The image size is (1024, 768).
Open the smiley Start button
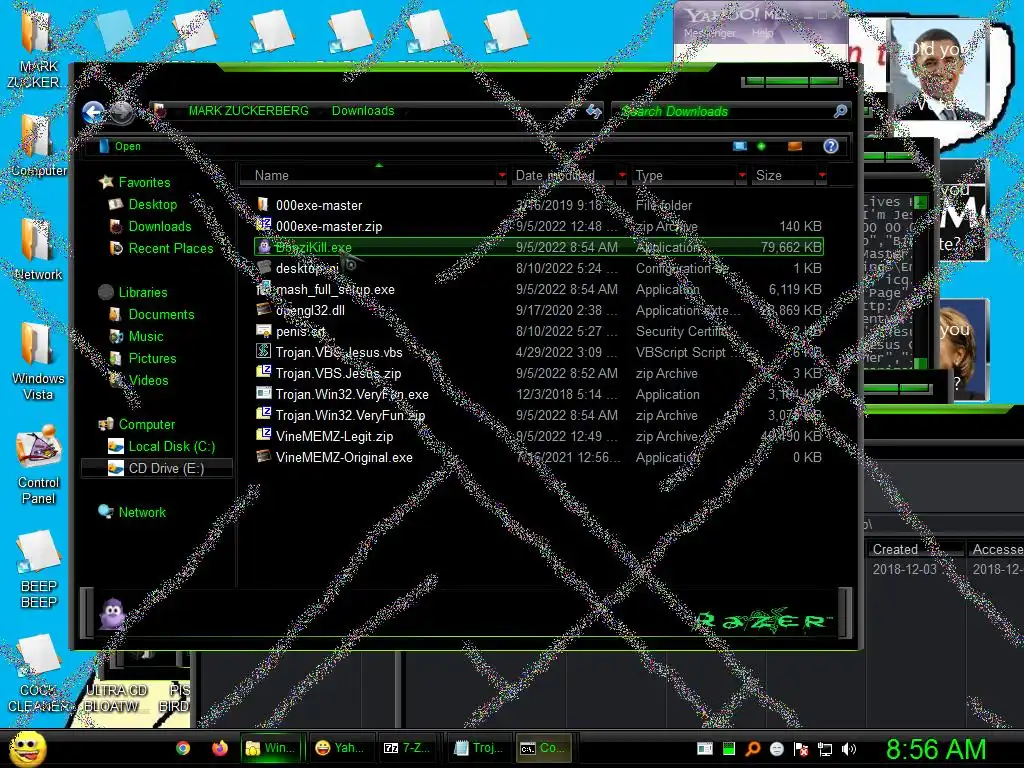coord(27,748)
